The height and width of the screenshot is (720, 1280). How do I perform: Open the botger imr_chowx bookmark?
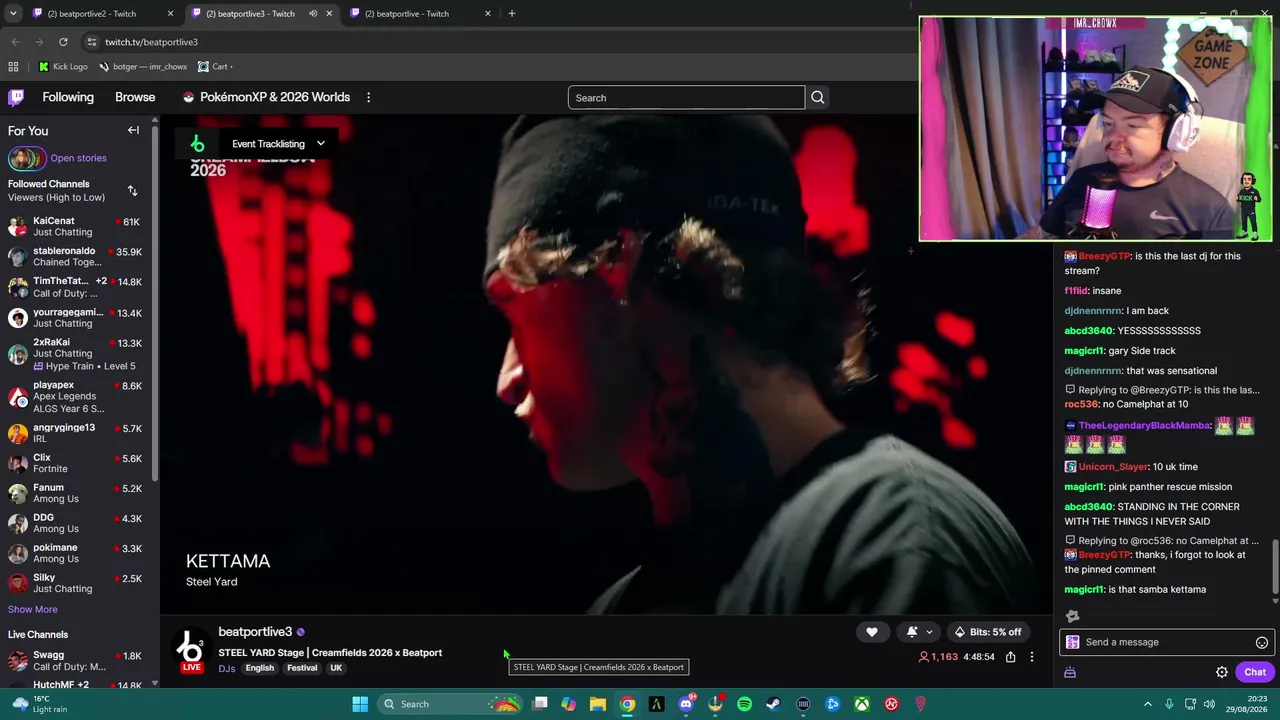coord(143,67)
